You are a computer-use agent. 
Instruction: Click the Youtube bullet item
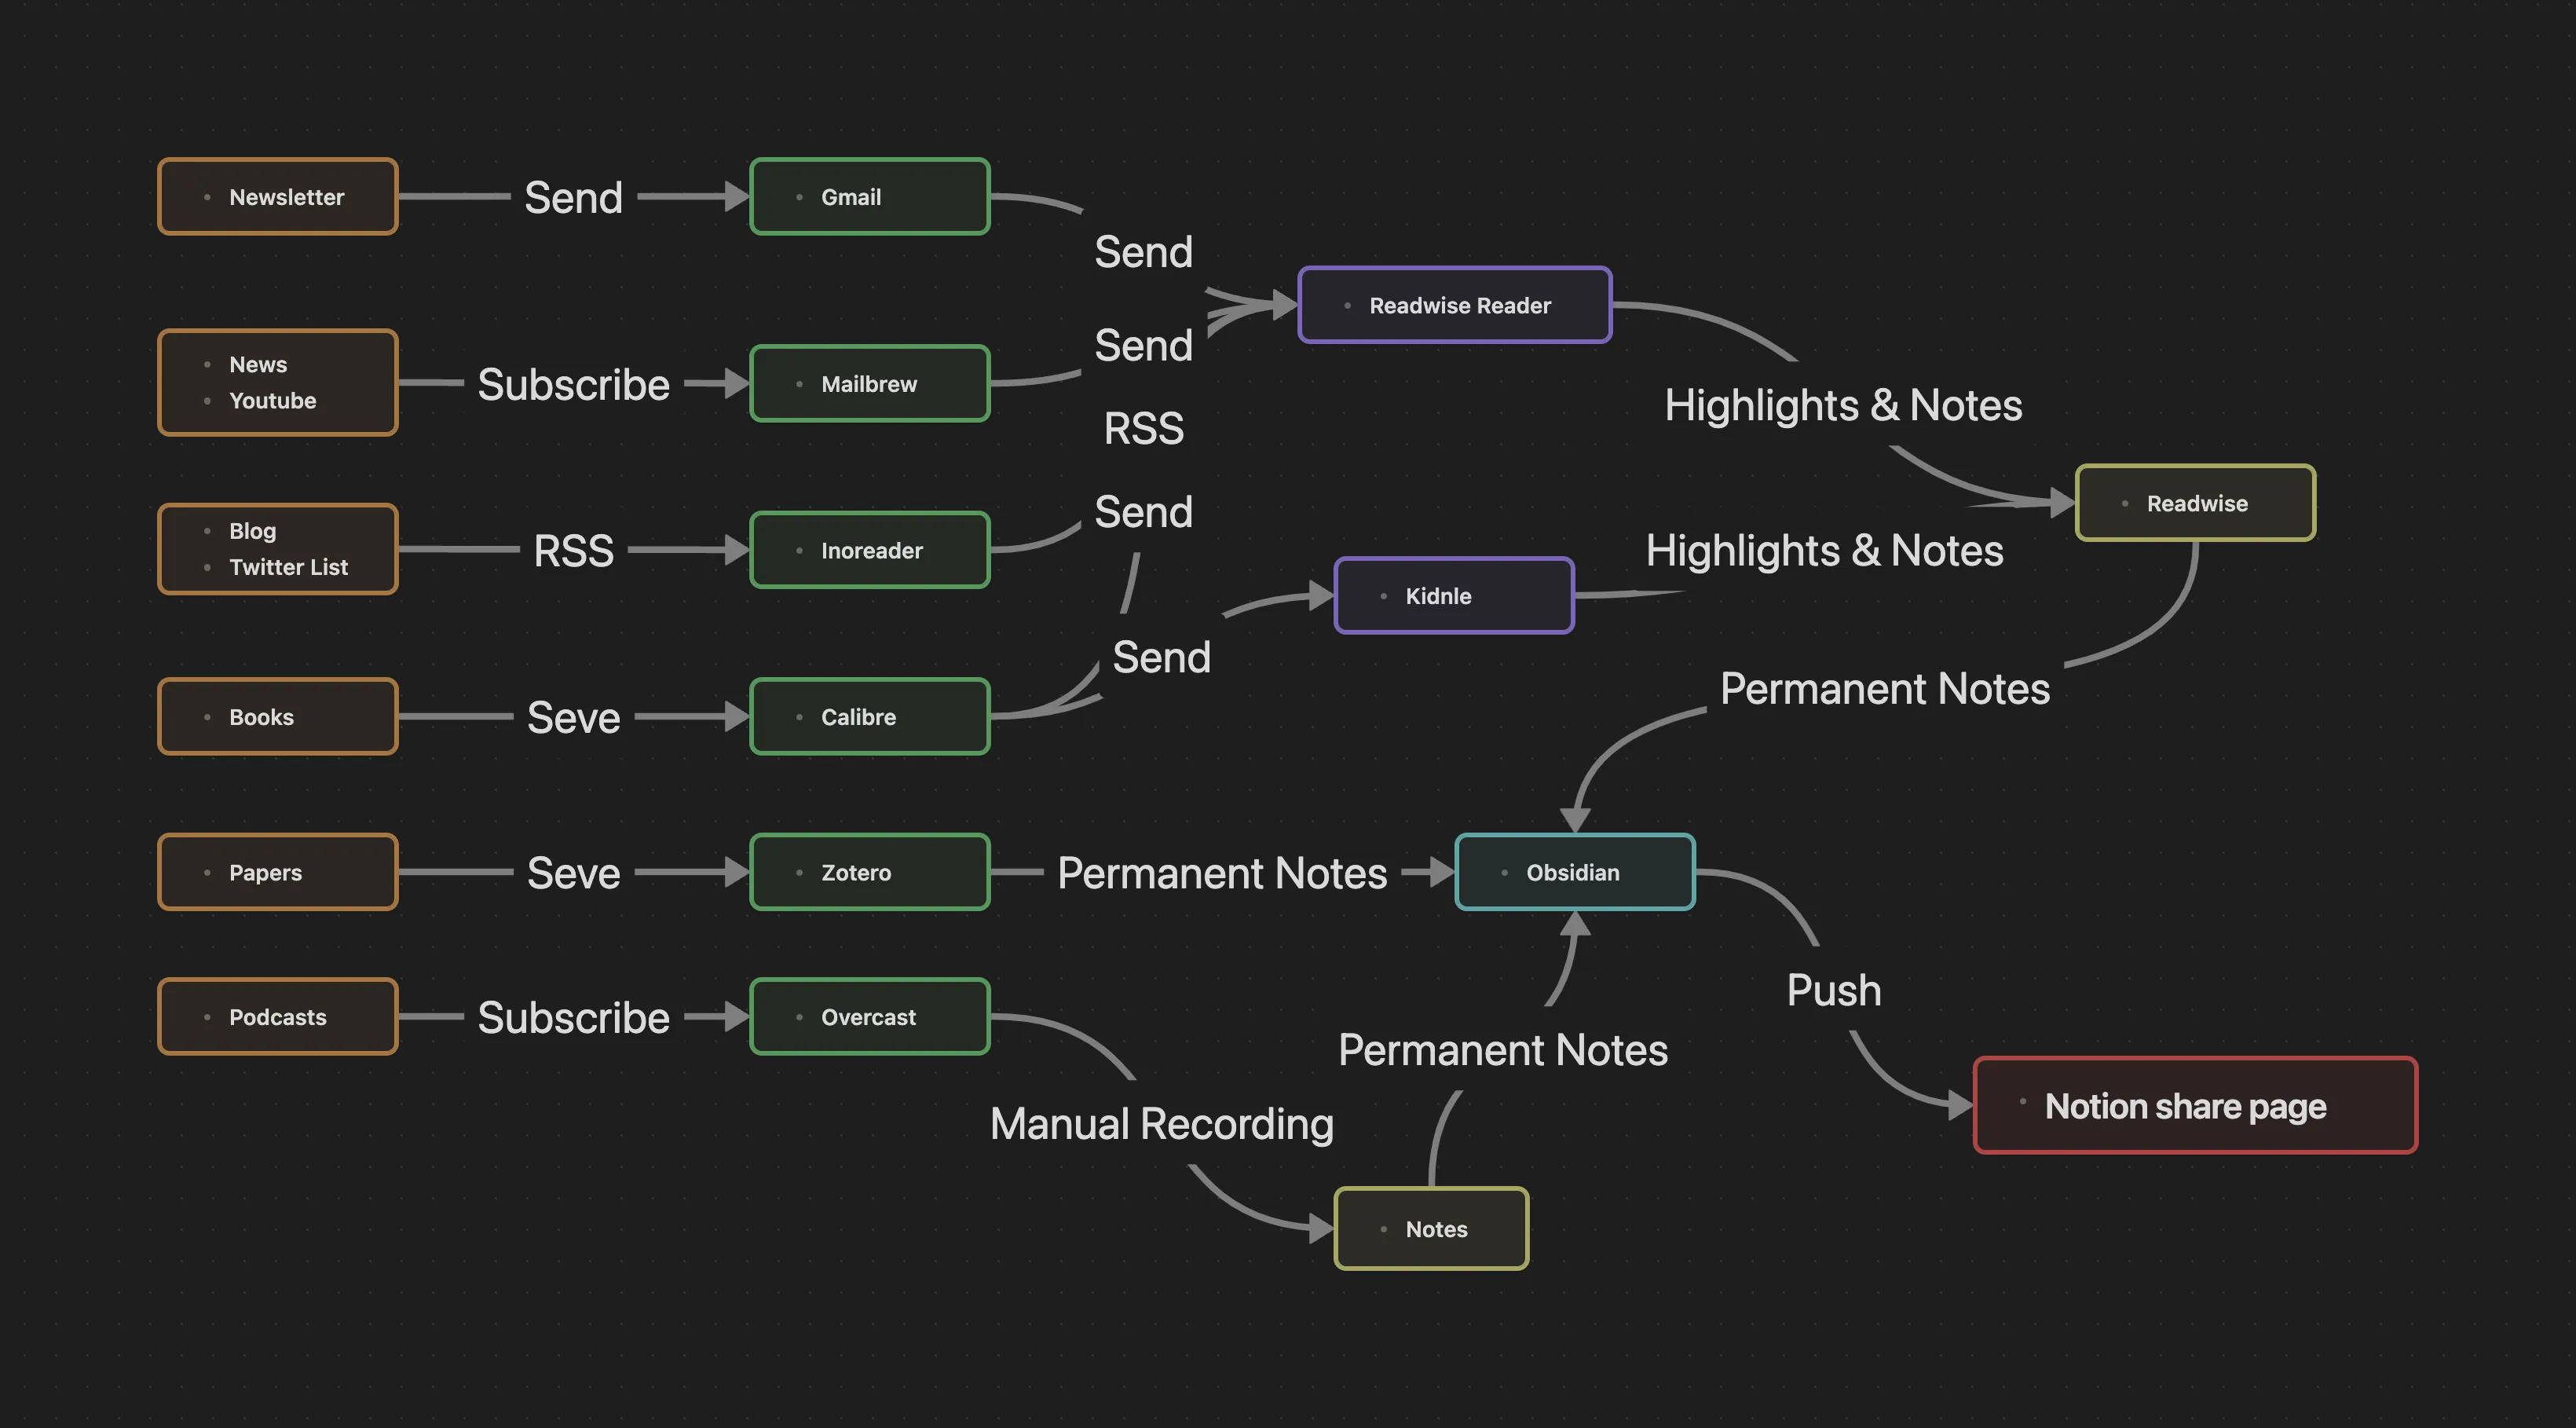[x=273, y=401]
